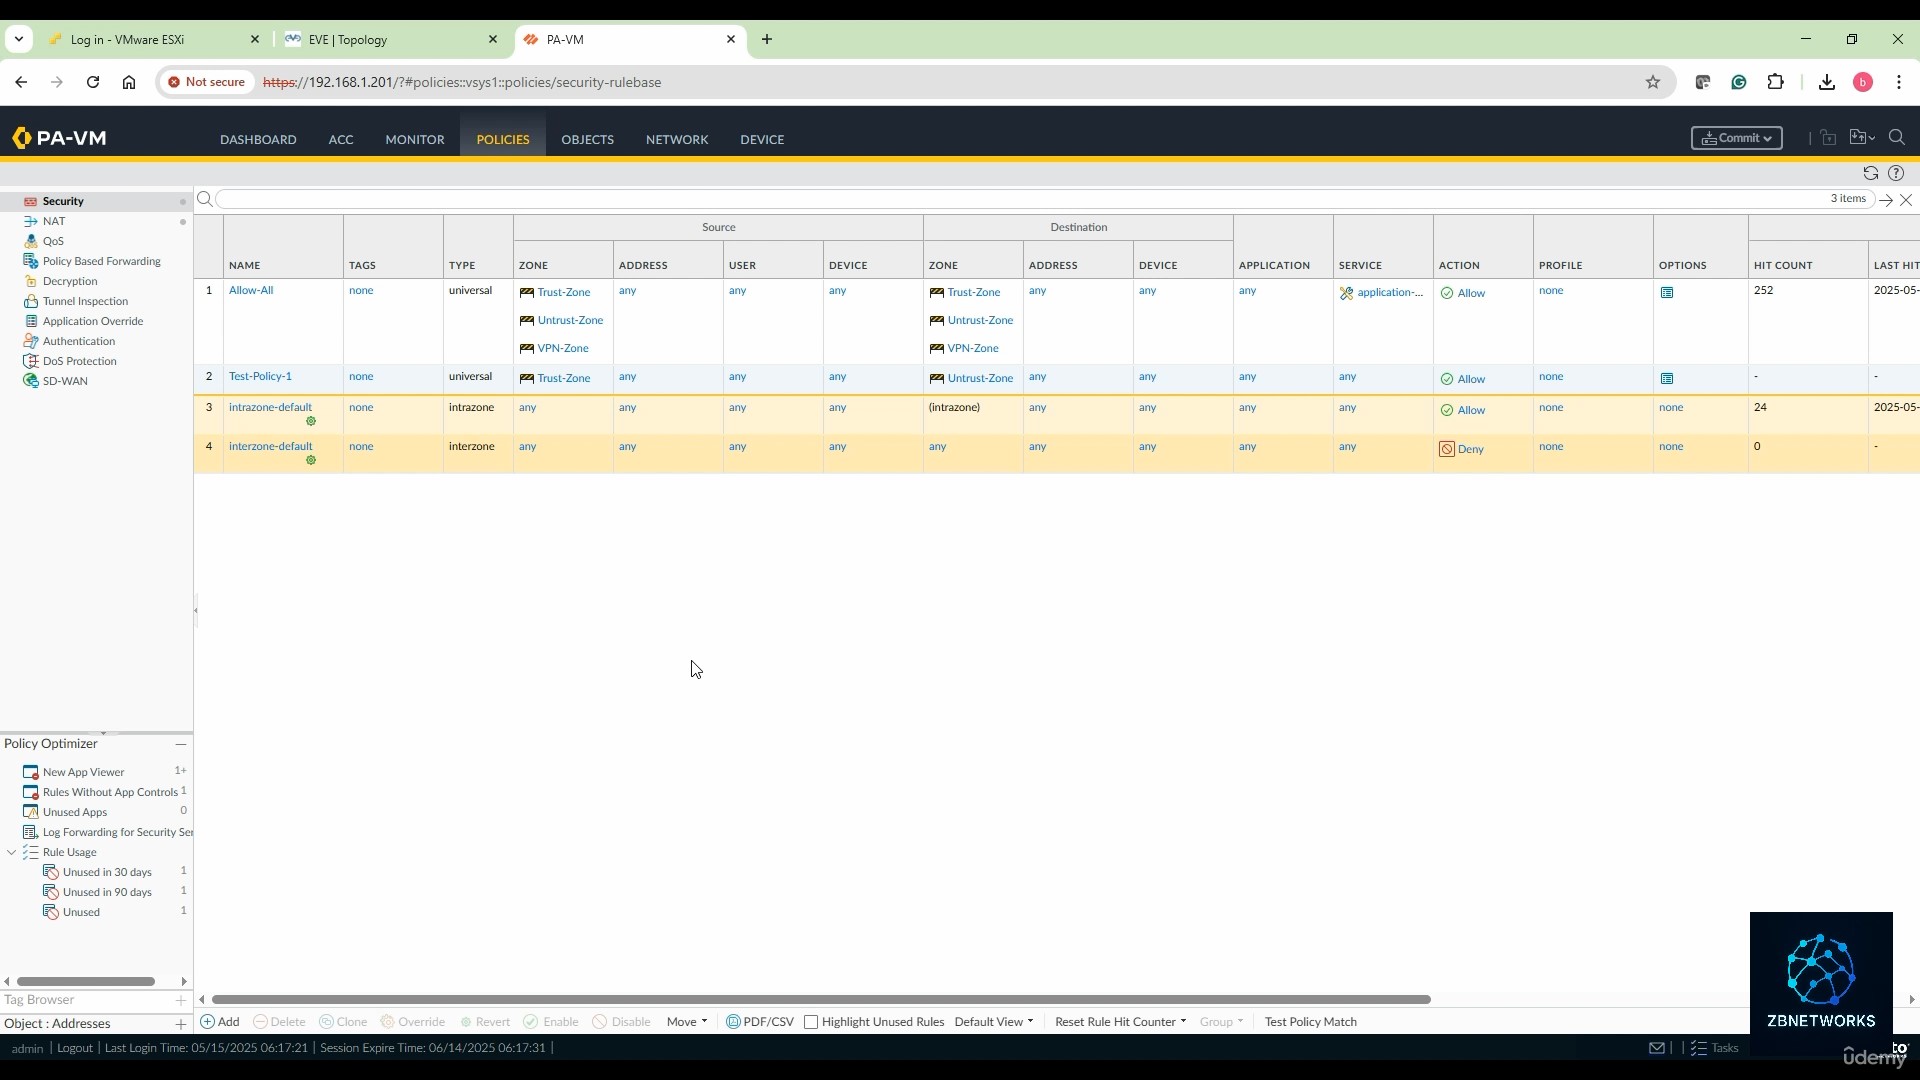Toggle the Highlight Unused Rules checkbox

[811, 1022]
